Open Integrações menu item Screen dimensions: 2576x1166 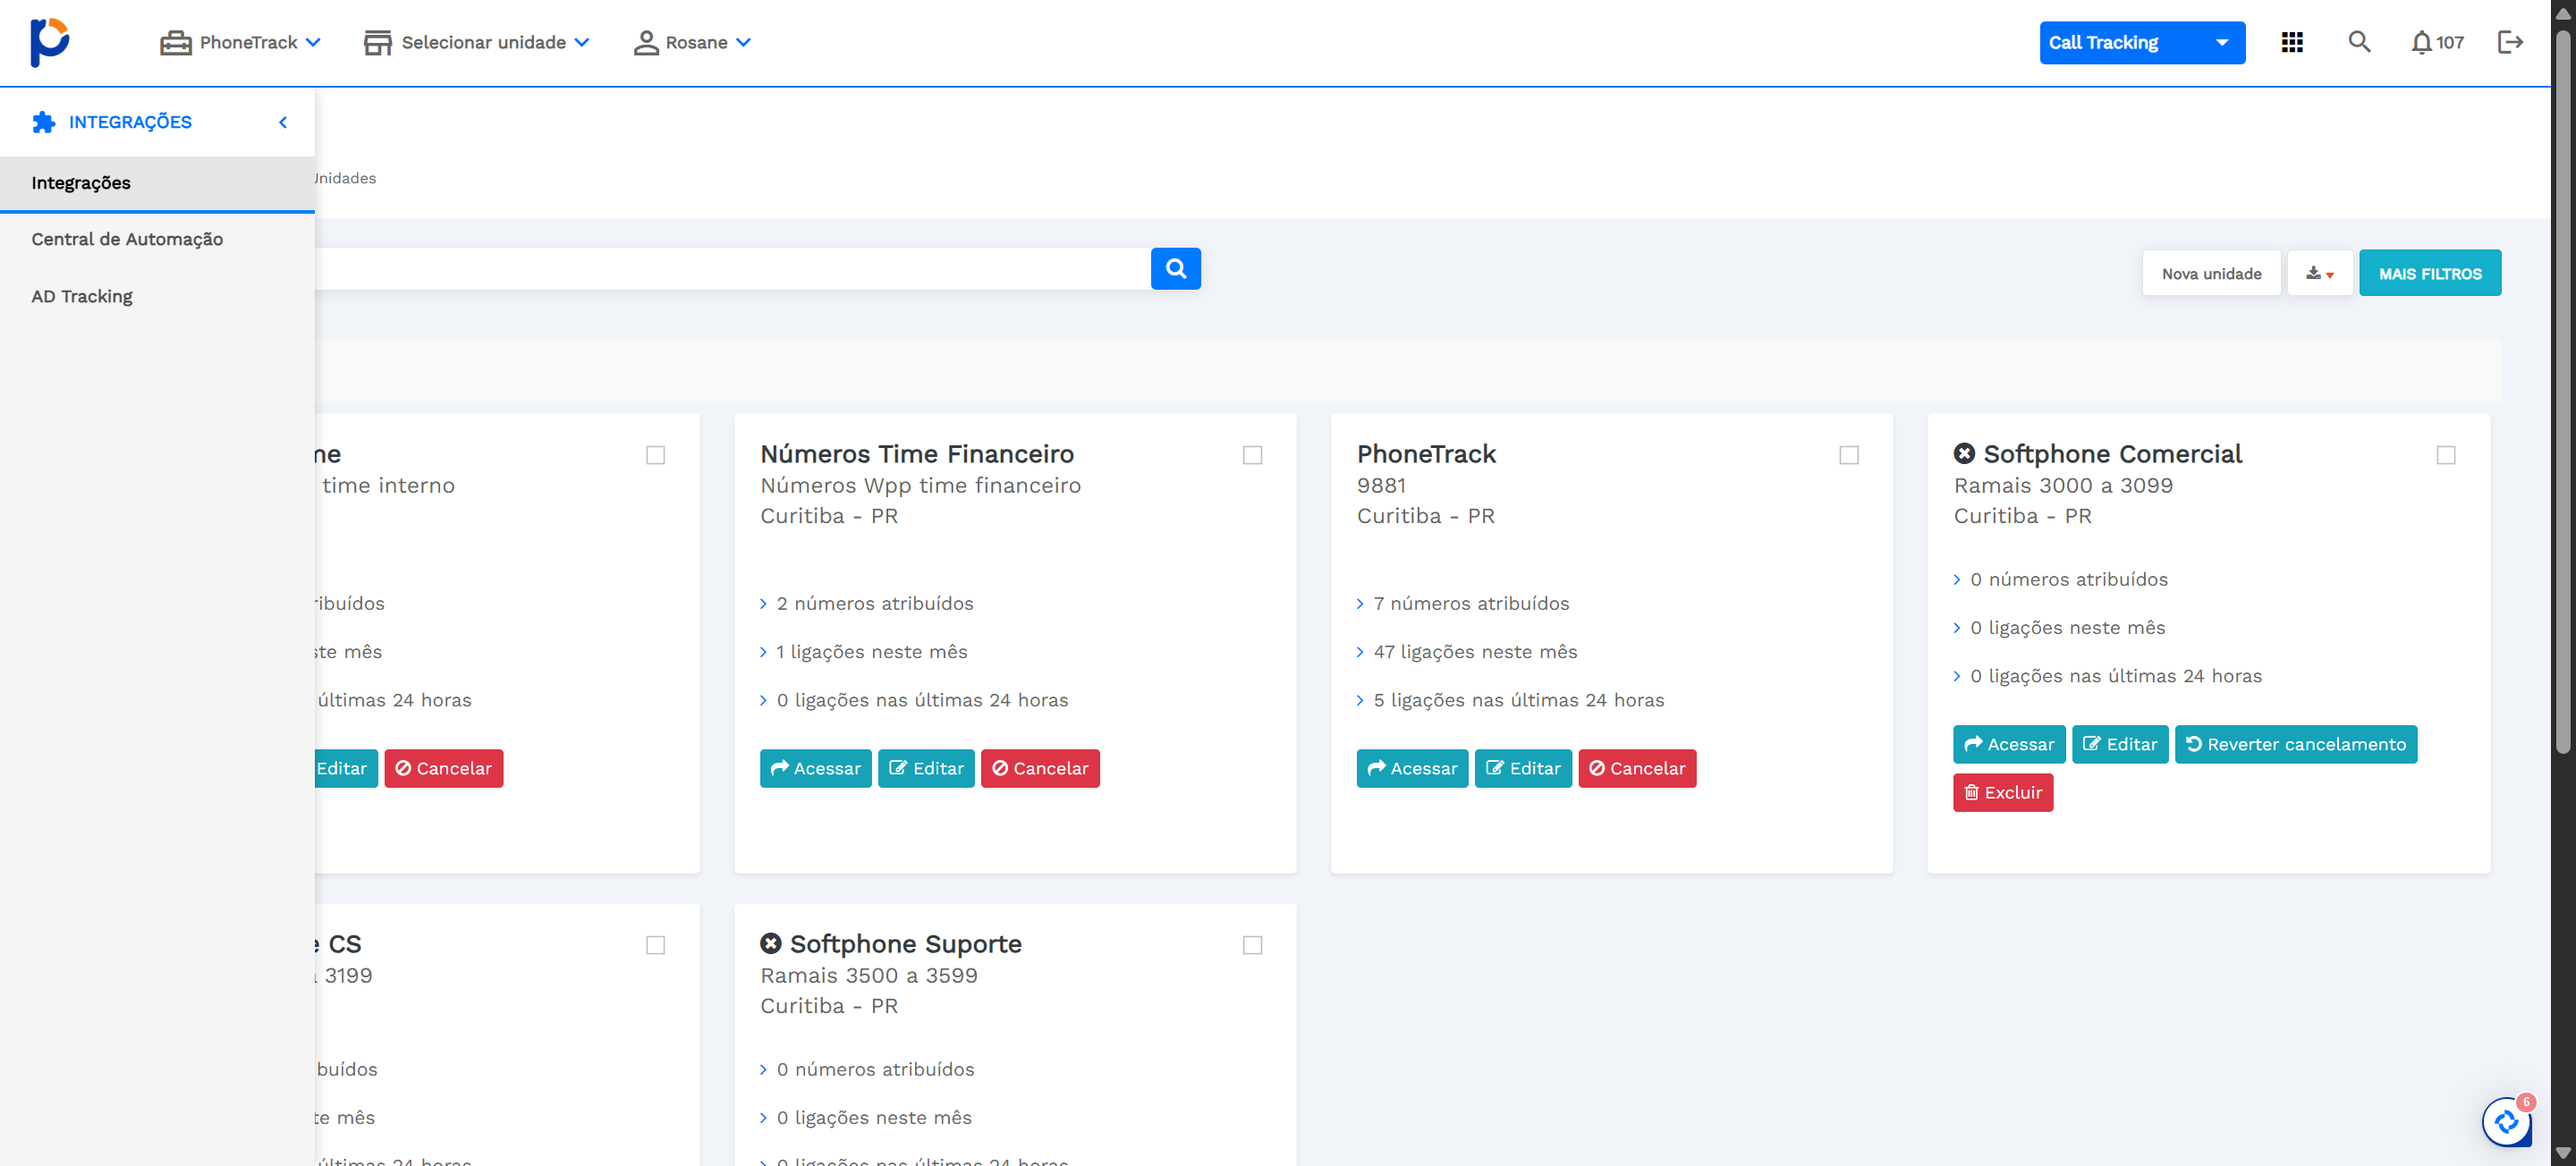pyautogui.click(x=157, y=183)
